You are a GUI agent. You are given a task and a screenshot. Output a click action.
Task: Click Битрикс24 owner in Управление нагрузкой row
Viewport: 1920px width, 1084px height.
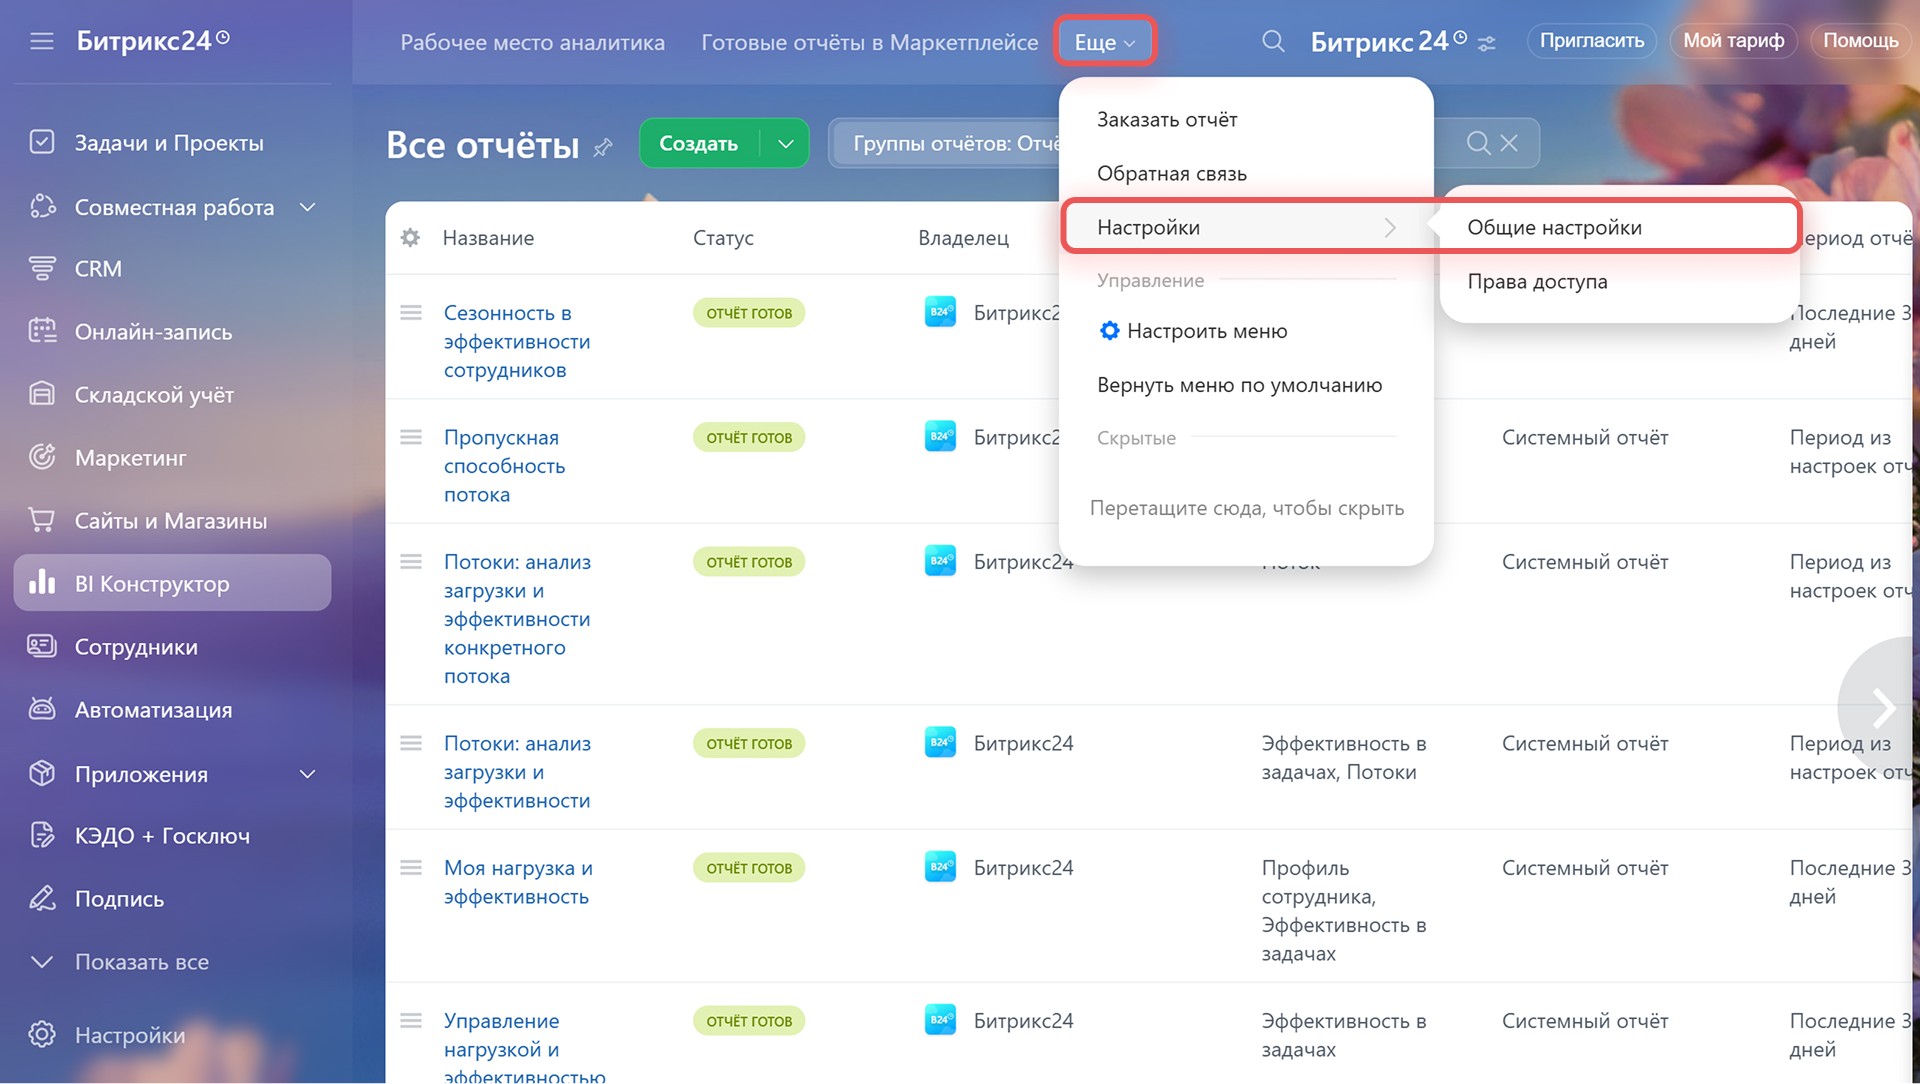pos(1023,1021)
